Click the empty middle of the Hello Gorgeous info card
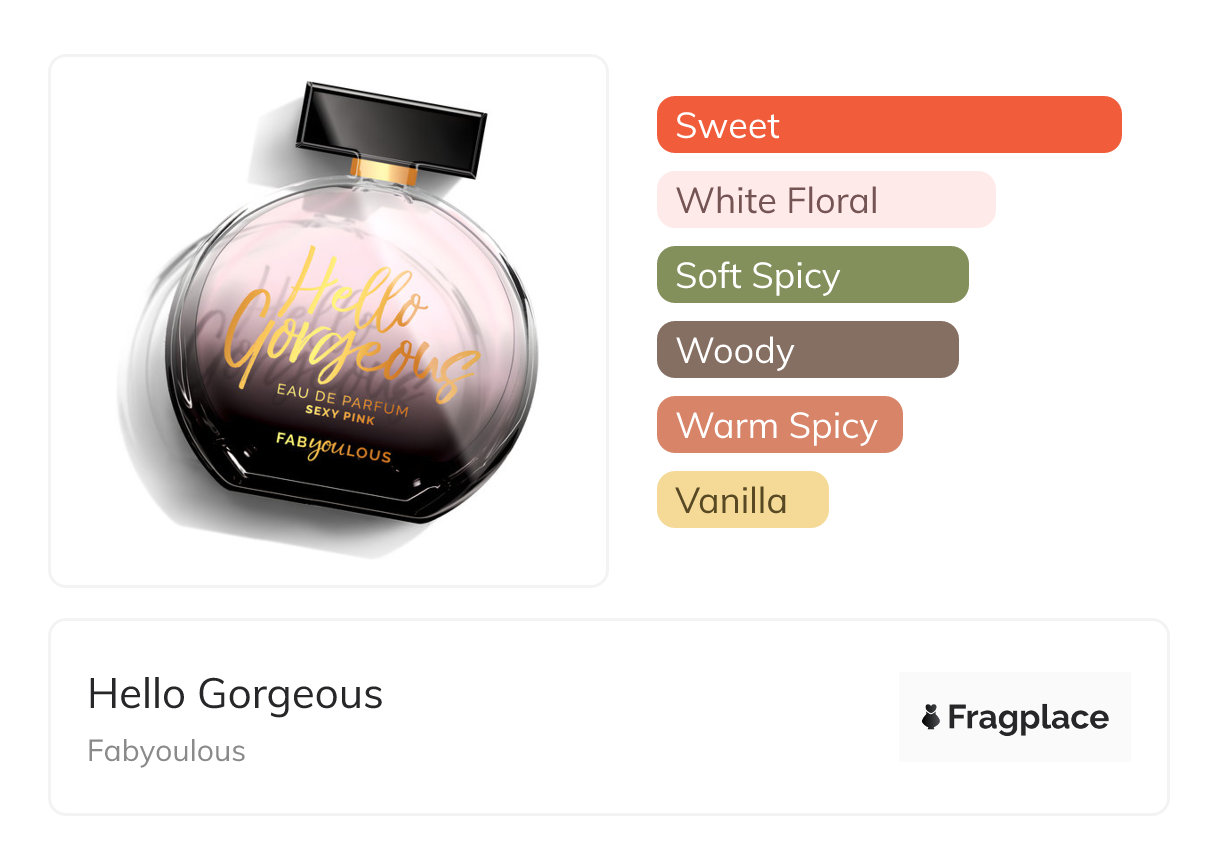 pyautogui.click(x=640, y=717)
